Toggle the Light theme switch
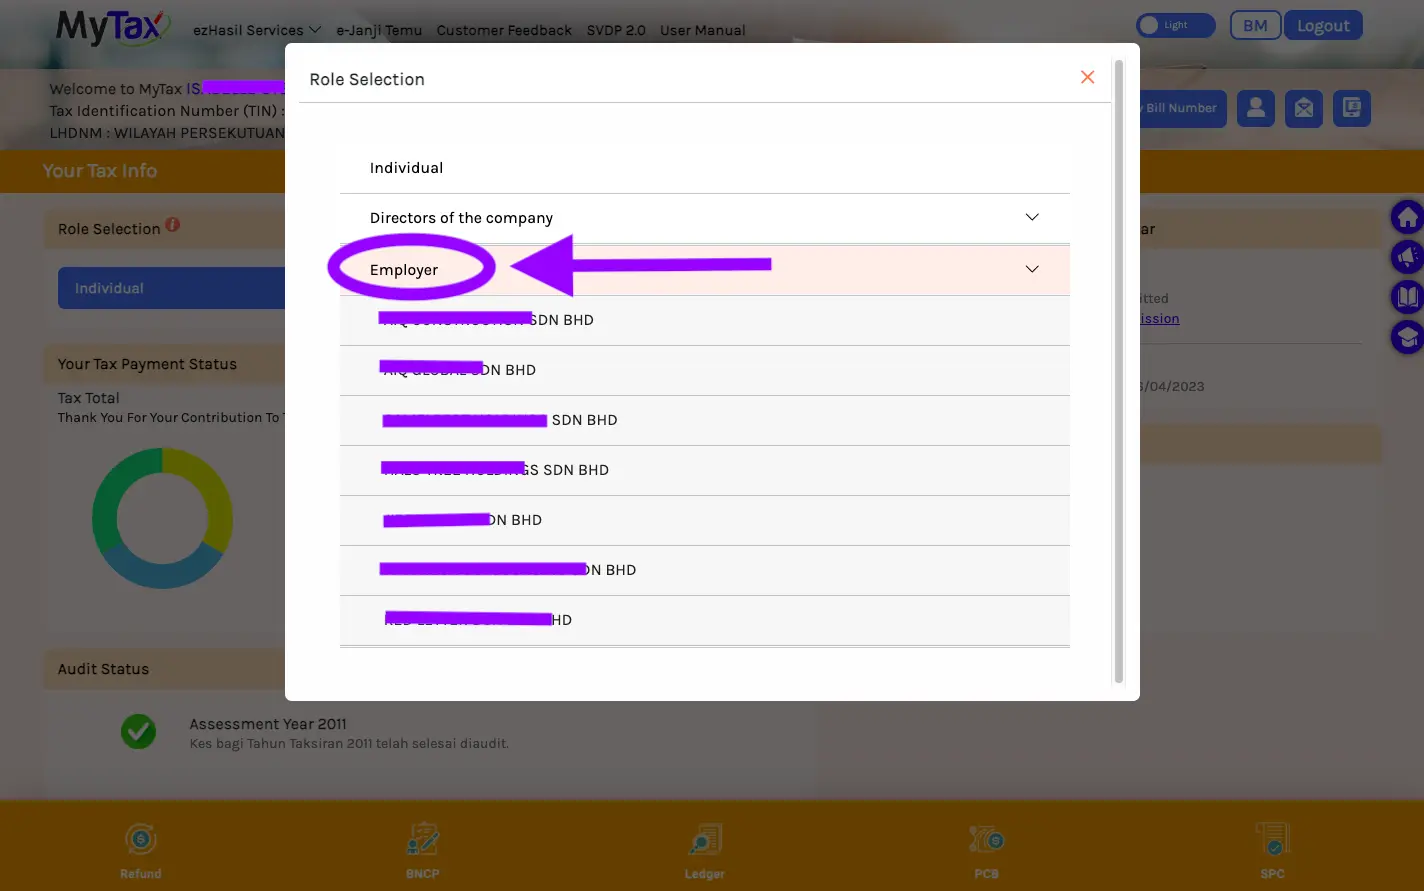 [x=1176, y=25]
